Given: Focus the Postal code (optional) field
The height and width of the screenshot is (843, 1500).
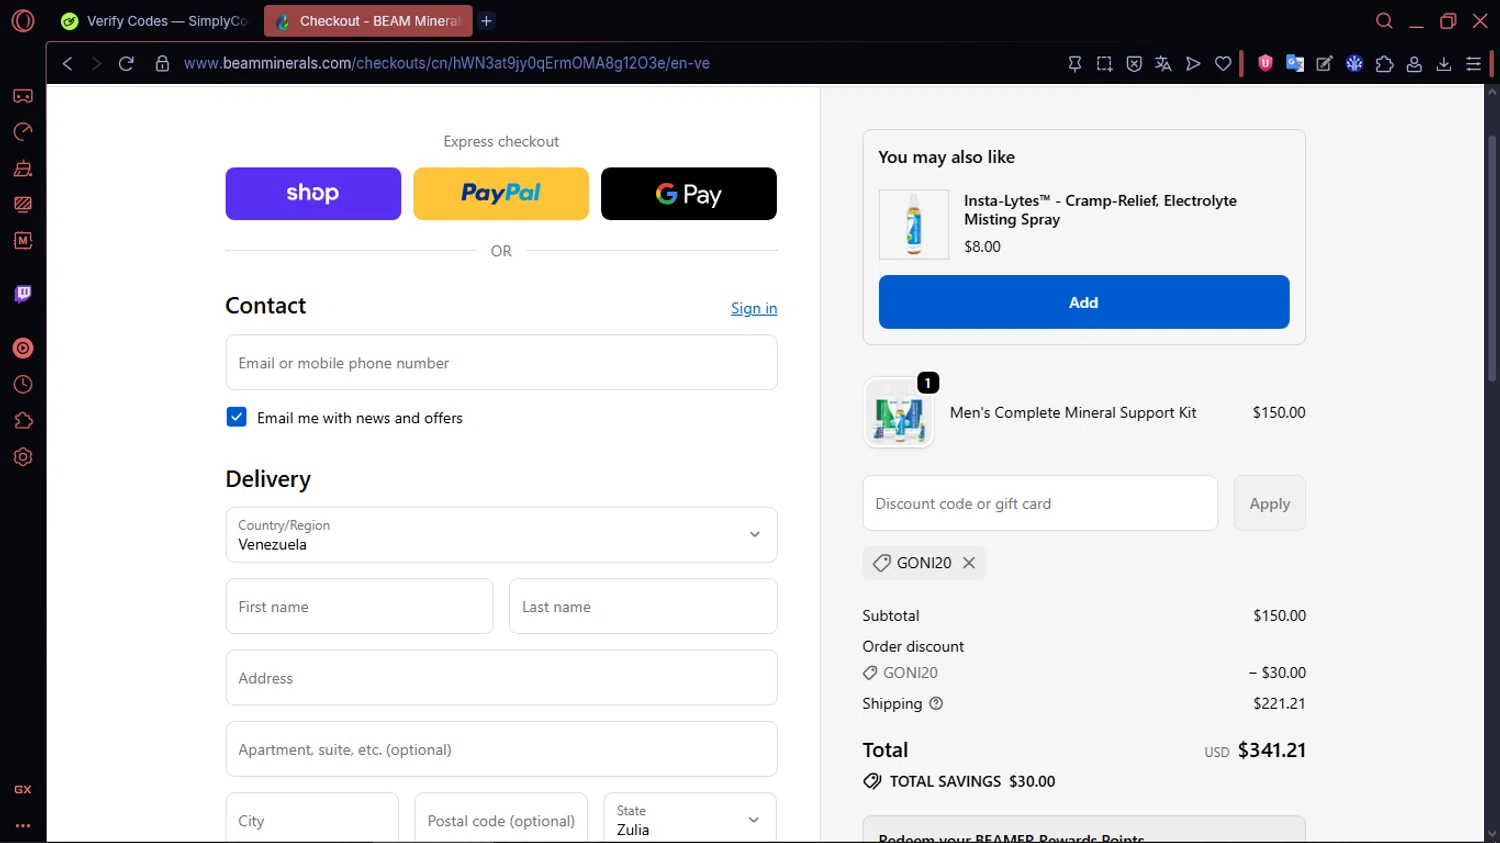Looking at the screenshot, I should [x=501, y=820].
